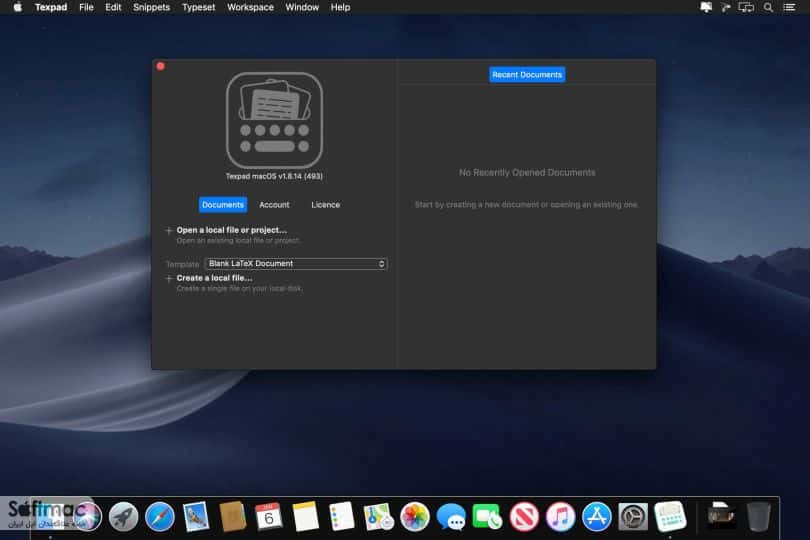The height and width of the screenshot is (540, 810).
Task: Open Safari from the dock
Action: (x=160, y=516)
